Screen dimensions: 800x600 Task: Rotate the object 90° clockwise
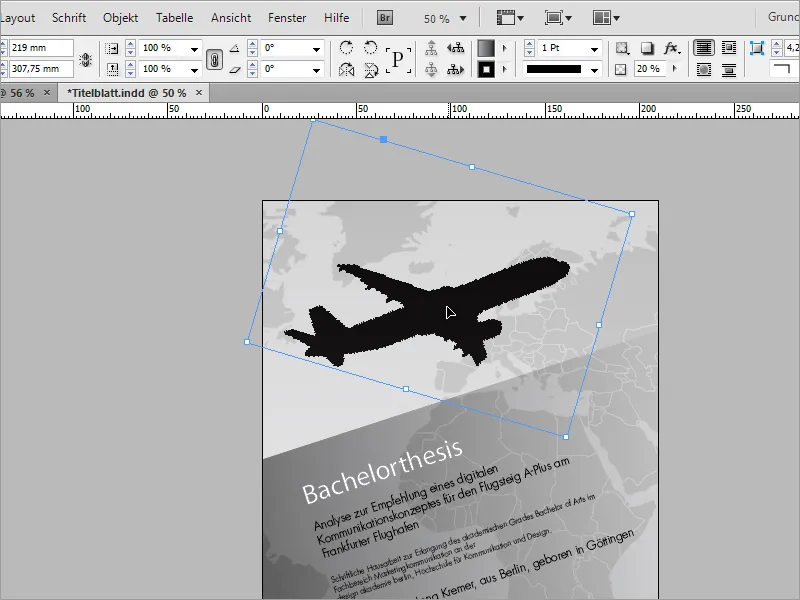346,48
